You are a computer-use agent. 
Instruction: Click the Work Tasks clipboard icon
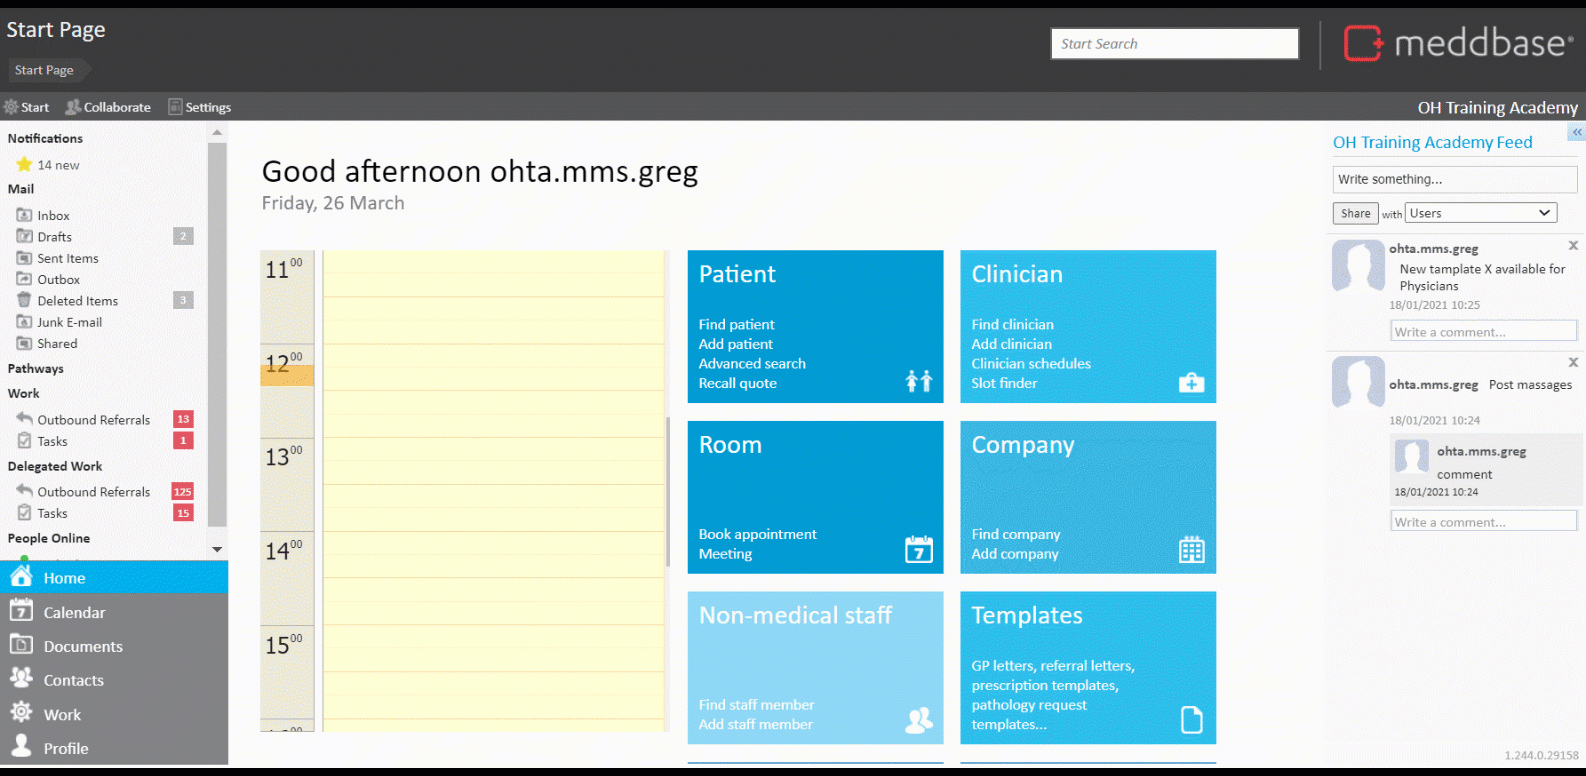pos(24,440)
